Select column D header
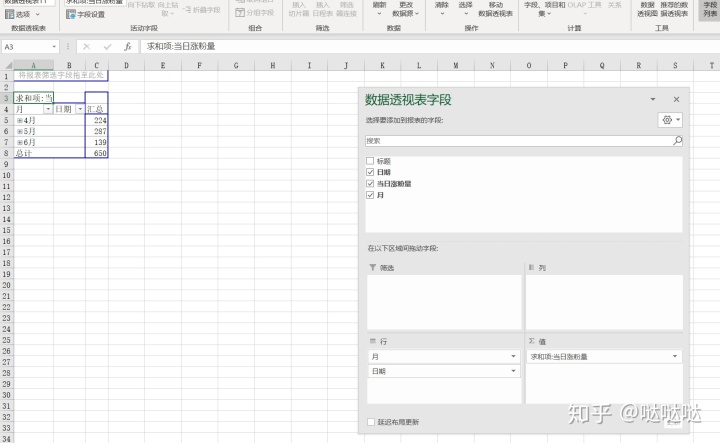This screenshot has width=720, height=443. 126,65
